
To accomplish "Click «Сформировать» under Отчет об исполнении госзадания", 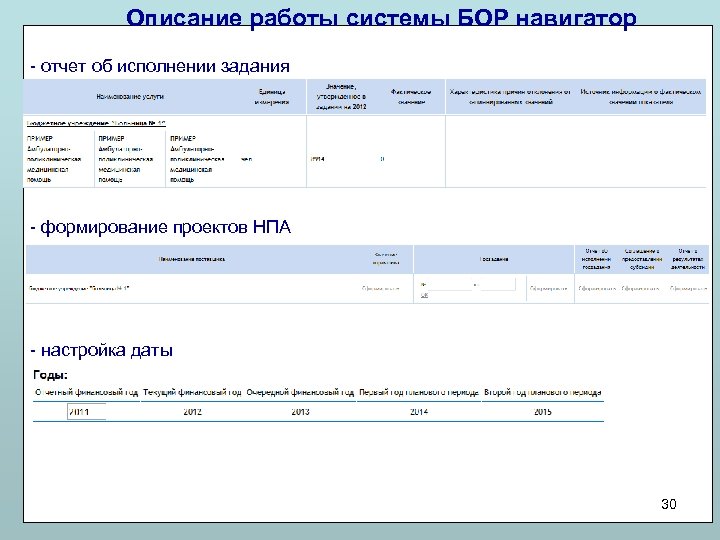I will pos(597,288).
